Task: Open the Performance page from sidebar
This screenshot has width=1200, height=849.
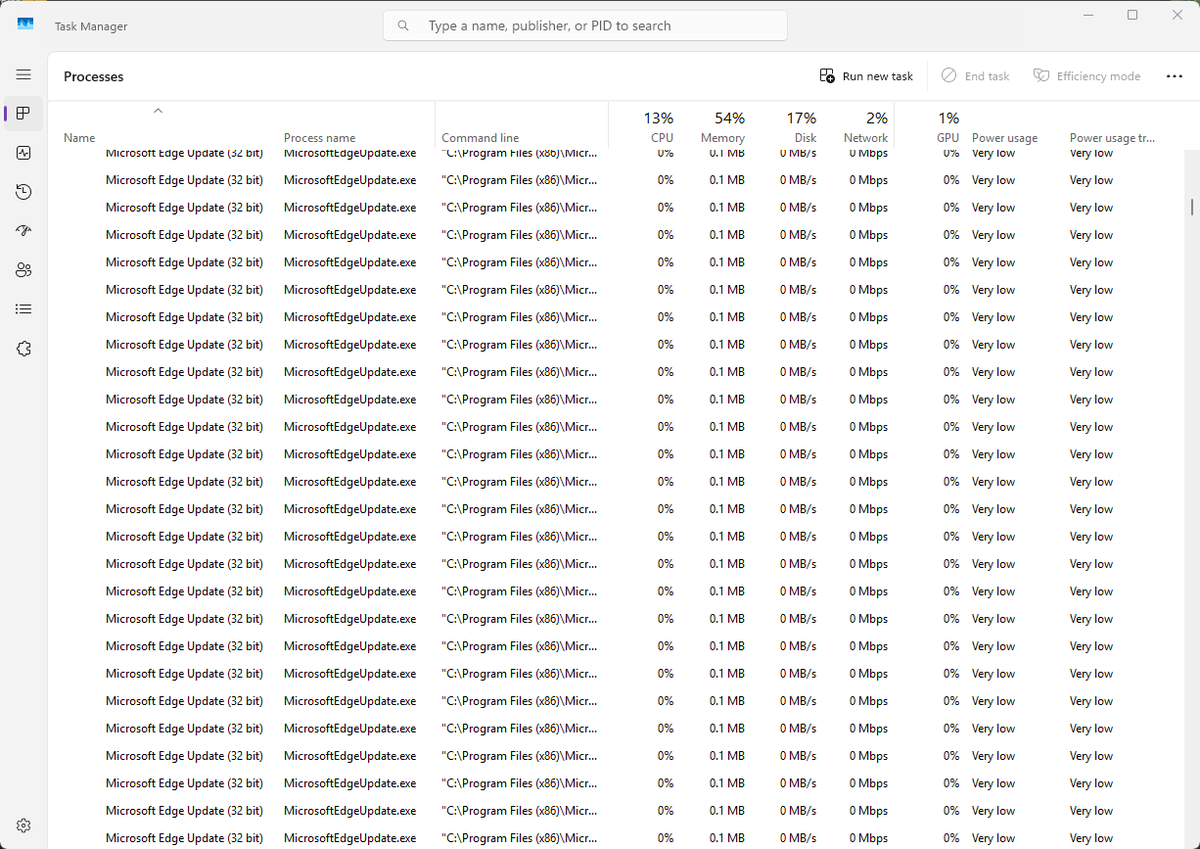Action: pos(24,153)
